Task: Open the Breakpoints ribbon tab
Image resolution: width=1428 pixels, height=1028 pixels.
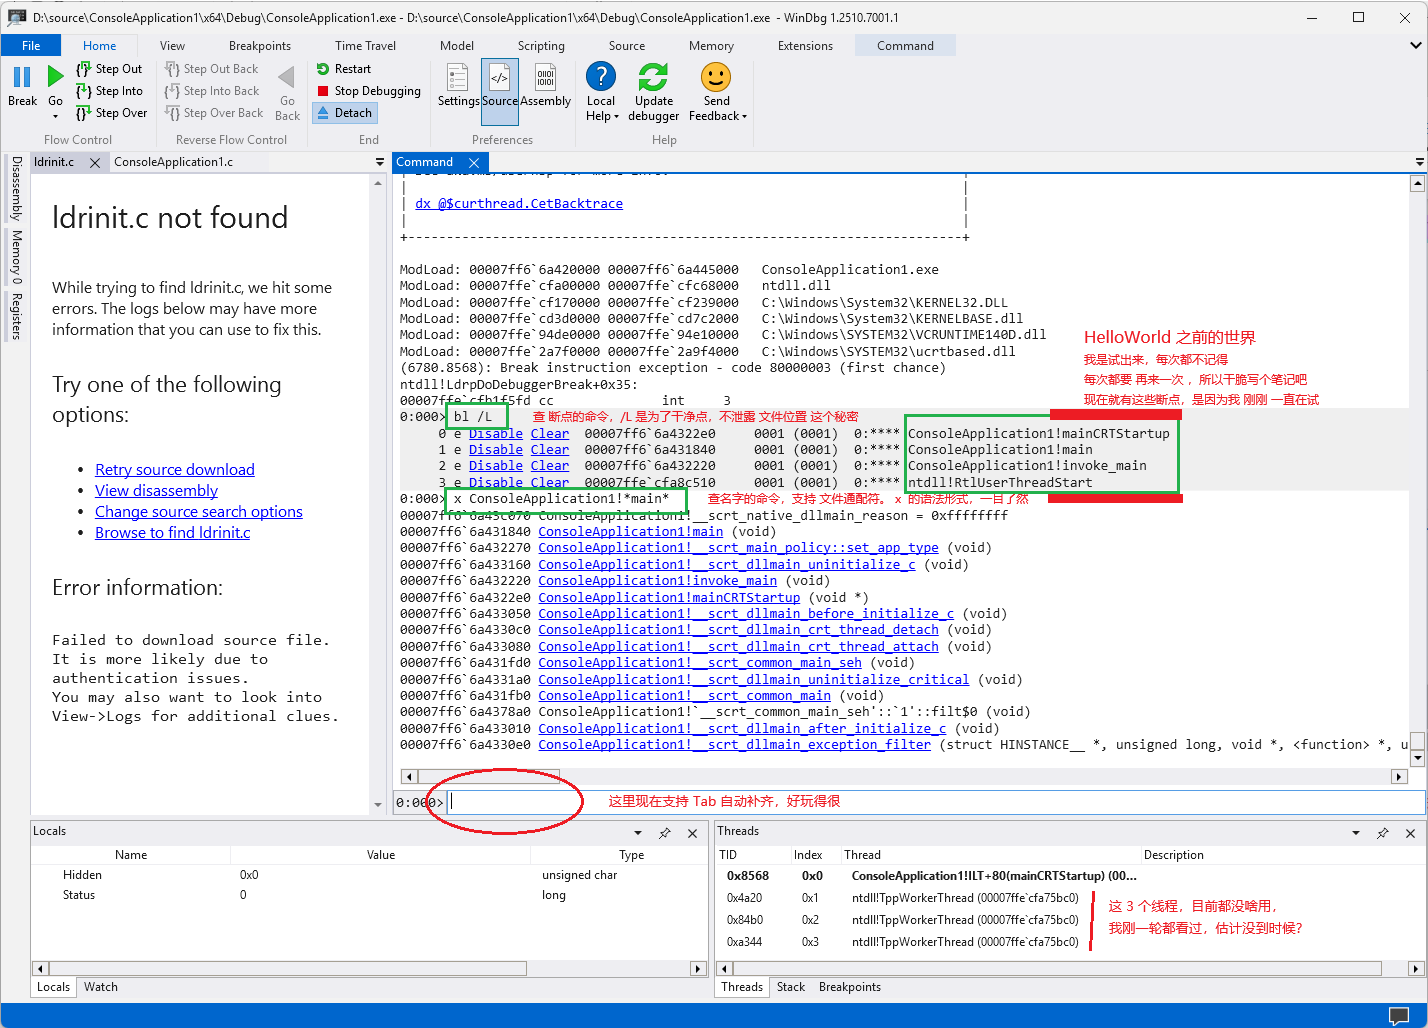Action: (260, 46)
